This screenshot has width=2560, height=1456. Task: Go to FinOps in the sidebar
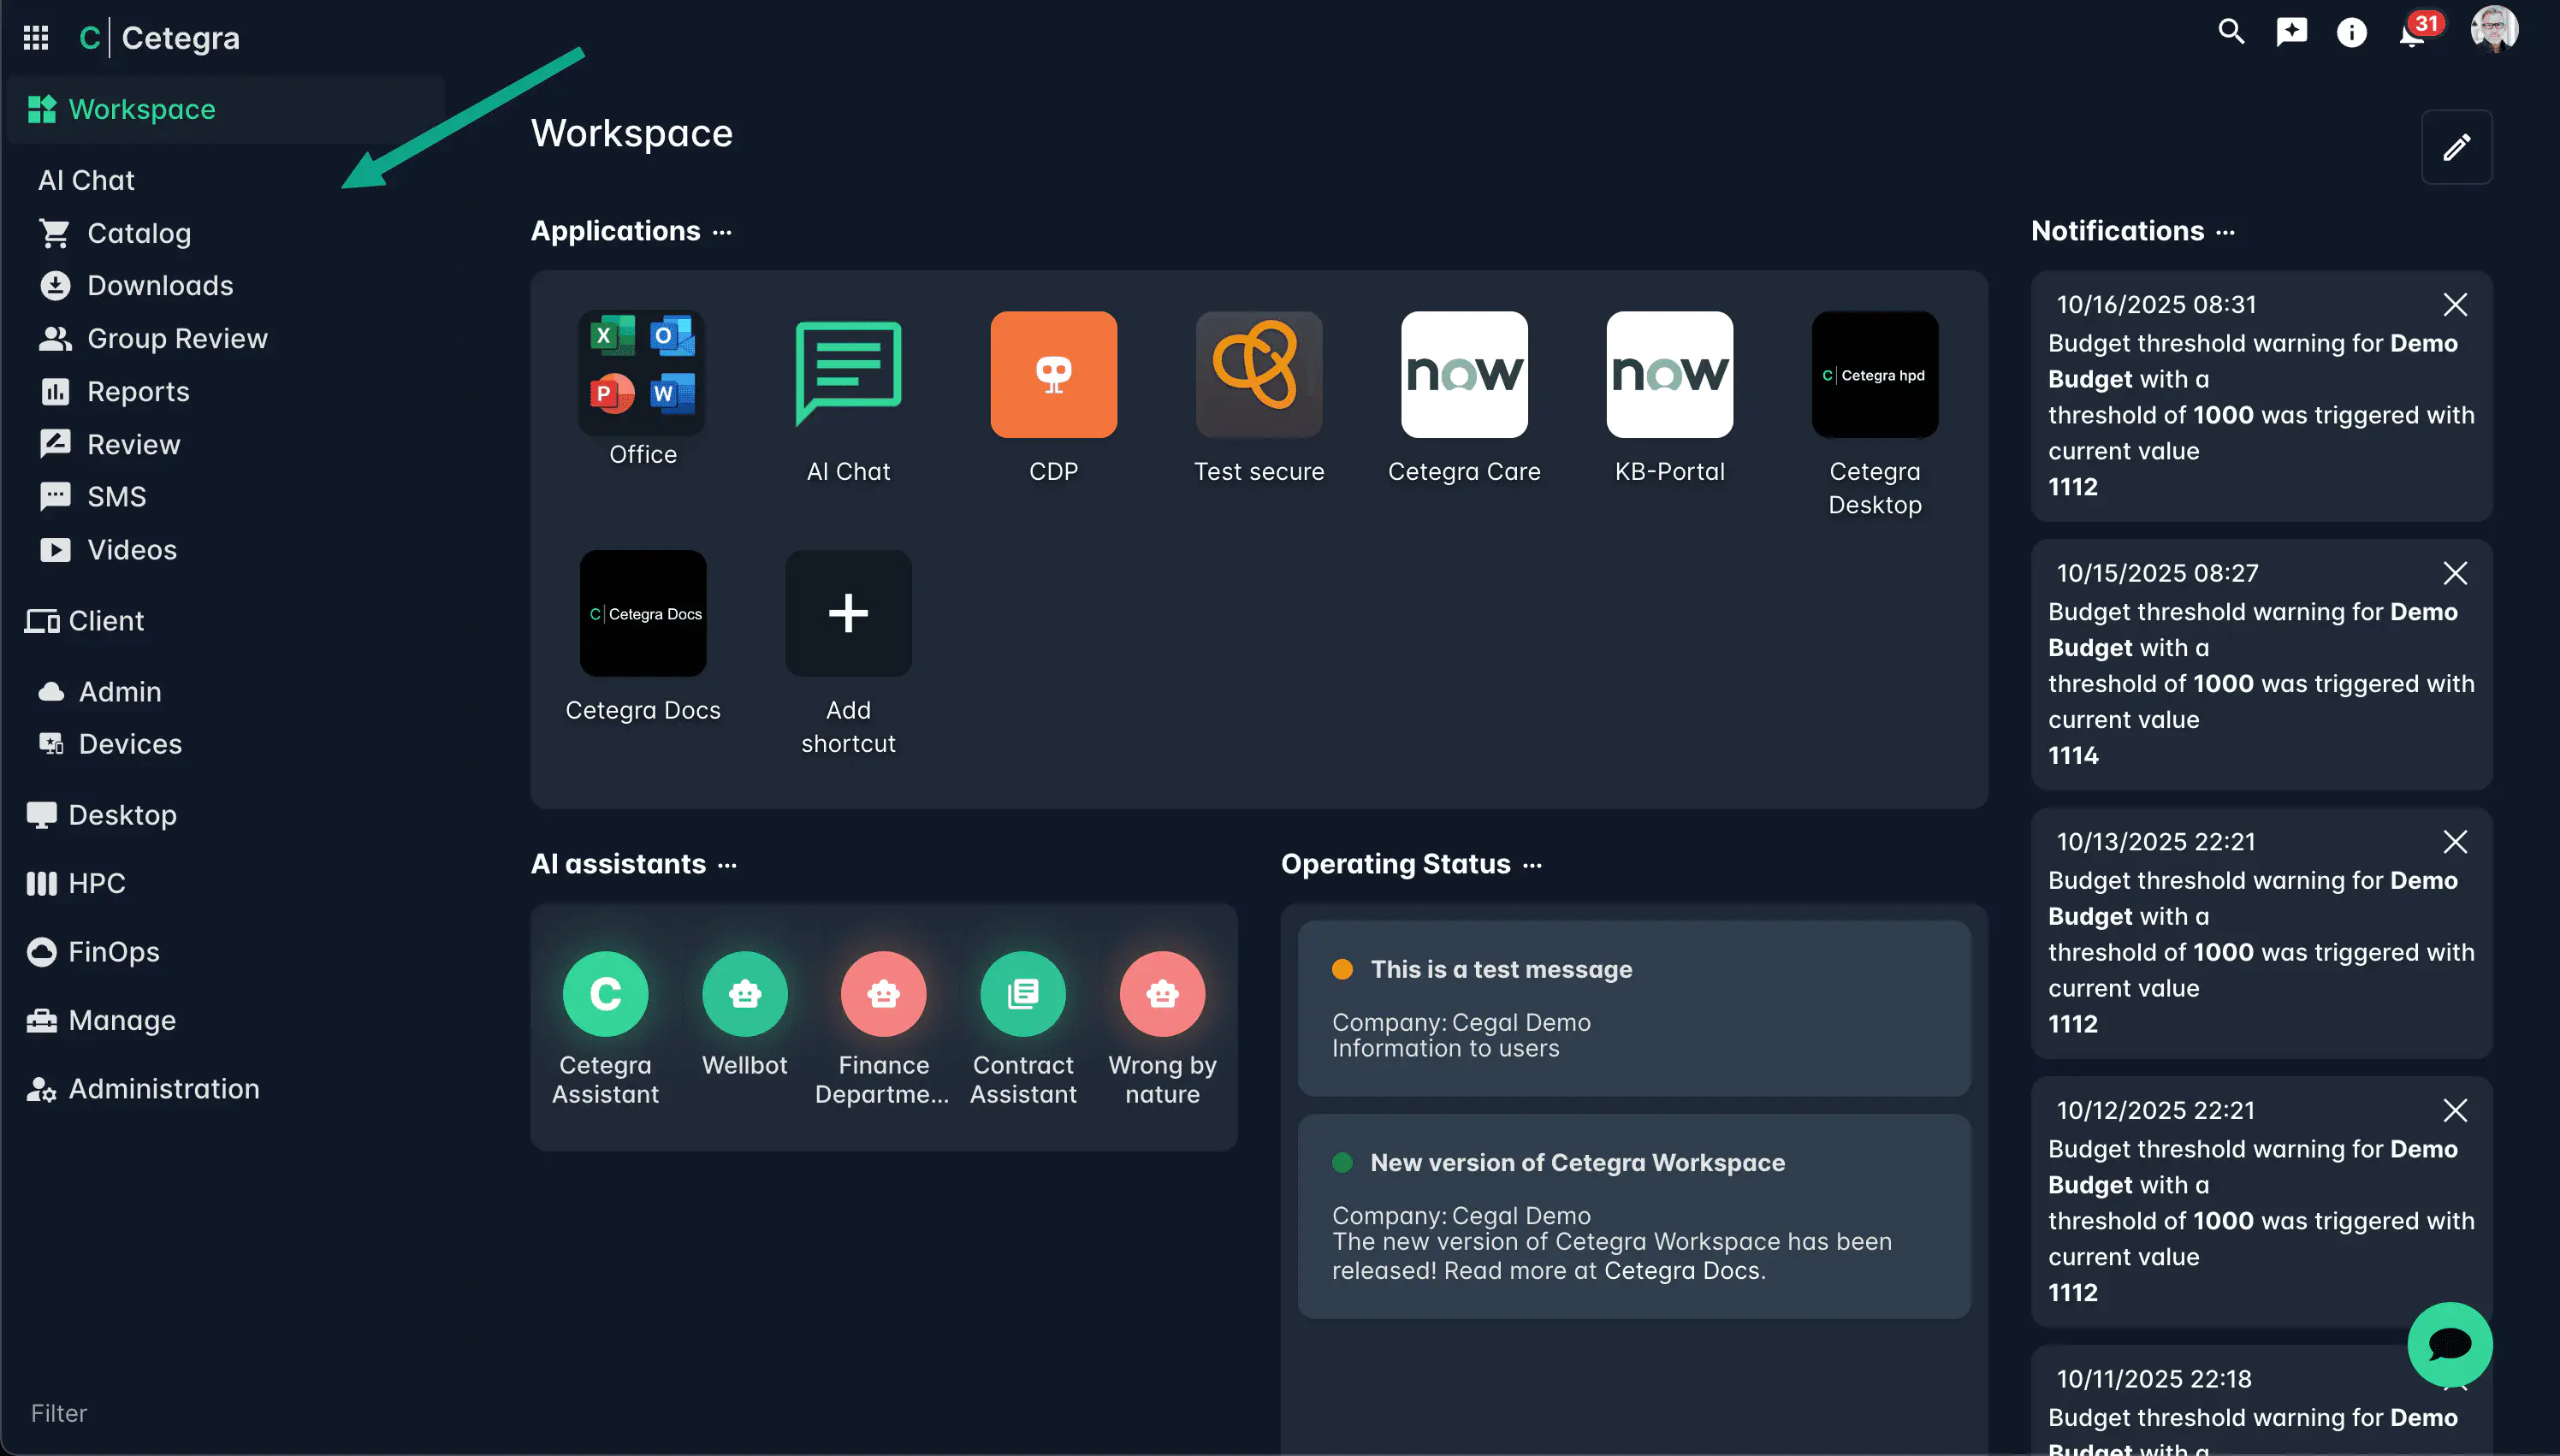(113, 952)
